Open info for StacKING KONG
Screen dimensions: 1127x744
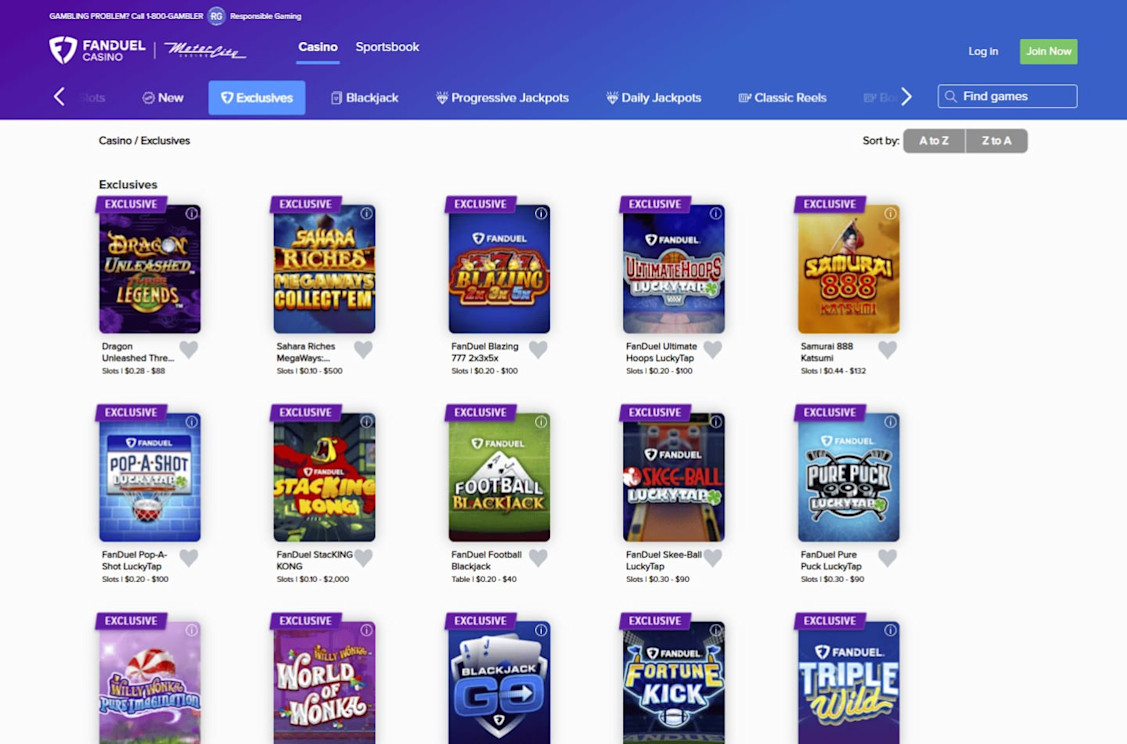pyautogui.click(x=366, y=422)
